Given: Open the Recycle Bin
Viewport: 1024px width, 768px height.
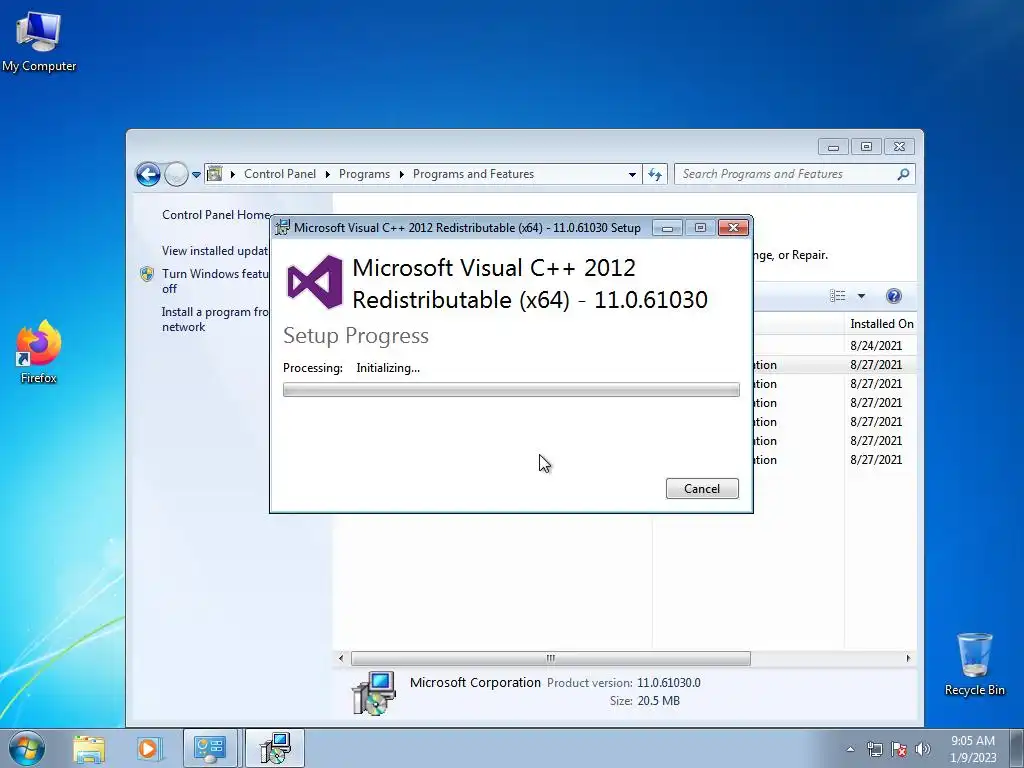Looking at the screenshot, I should click(x=974, y=664).
